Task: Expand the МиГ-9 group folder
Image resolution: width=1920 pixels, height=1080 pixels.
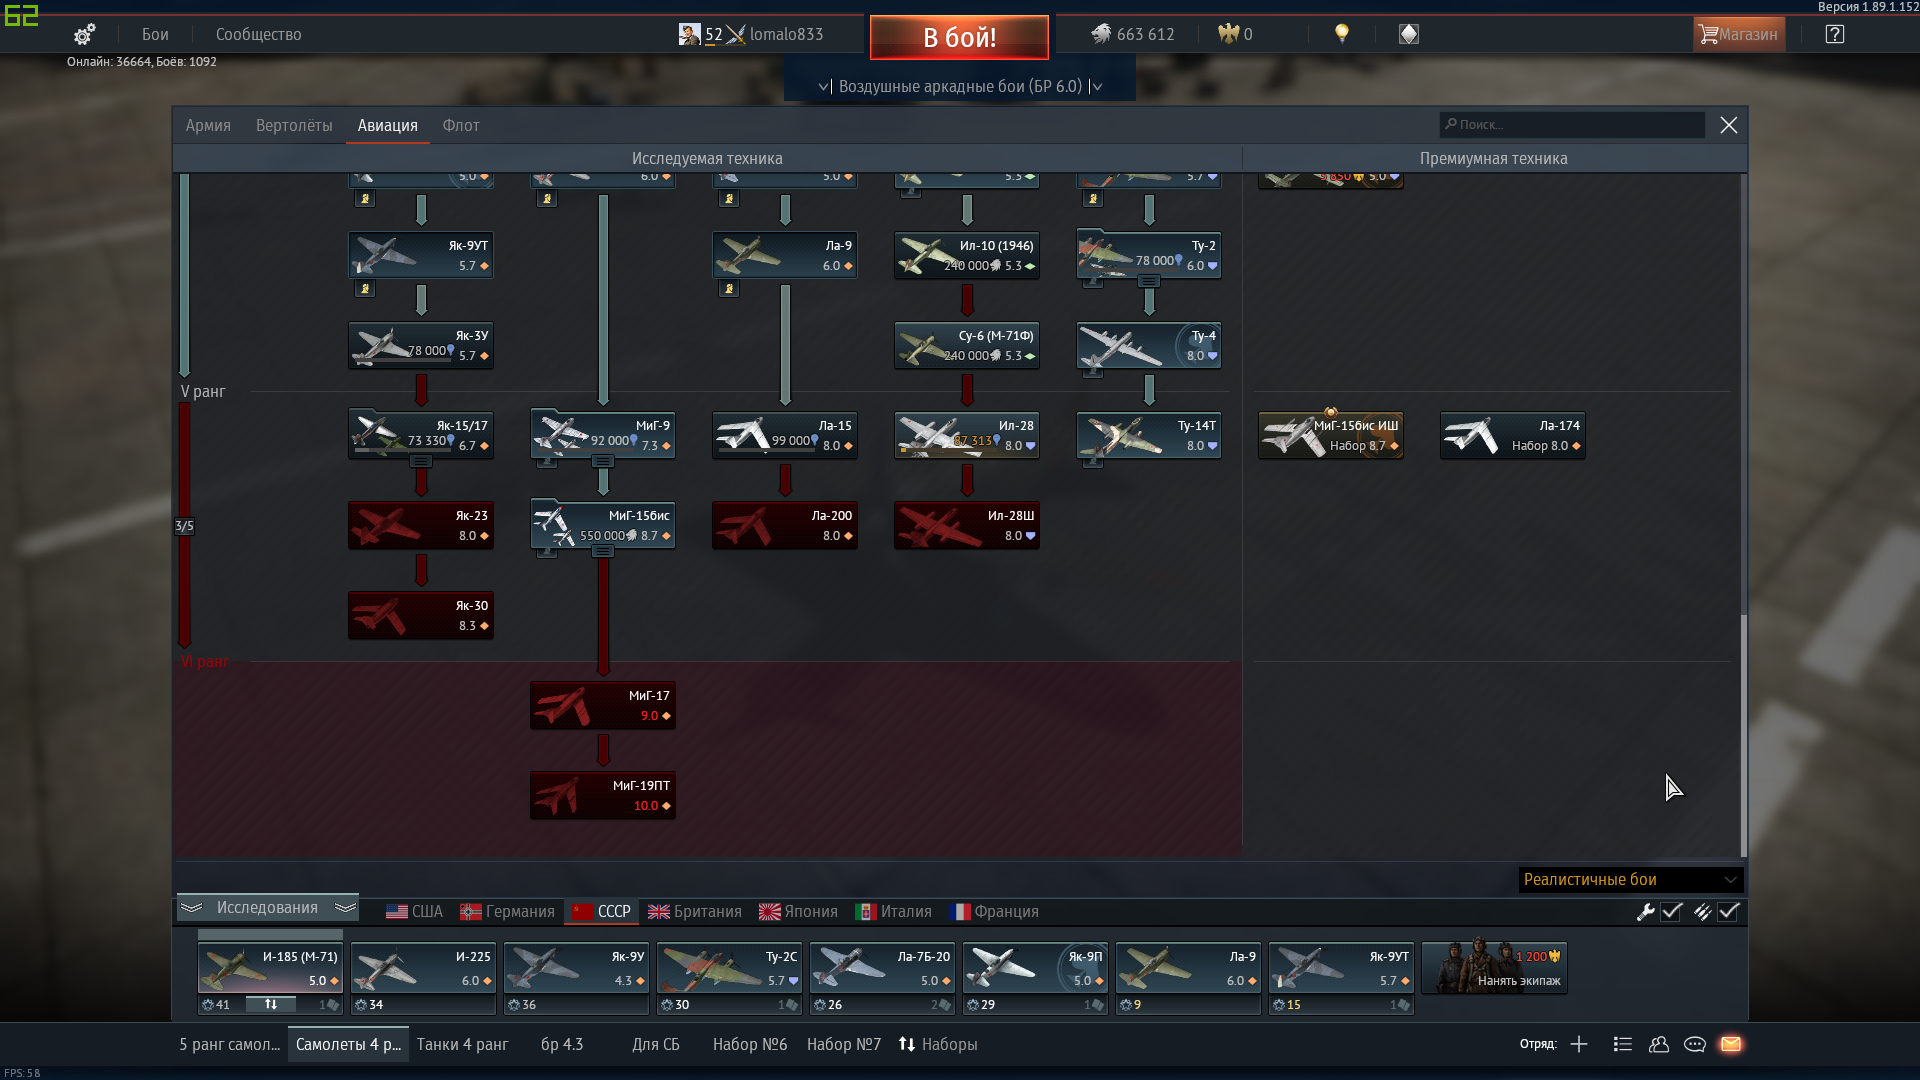Action: (603, 461)
